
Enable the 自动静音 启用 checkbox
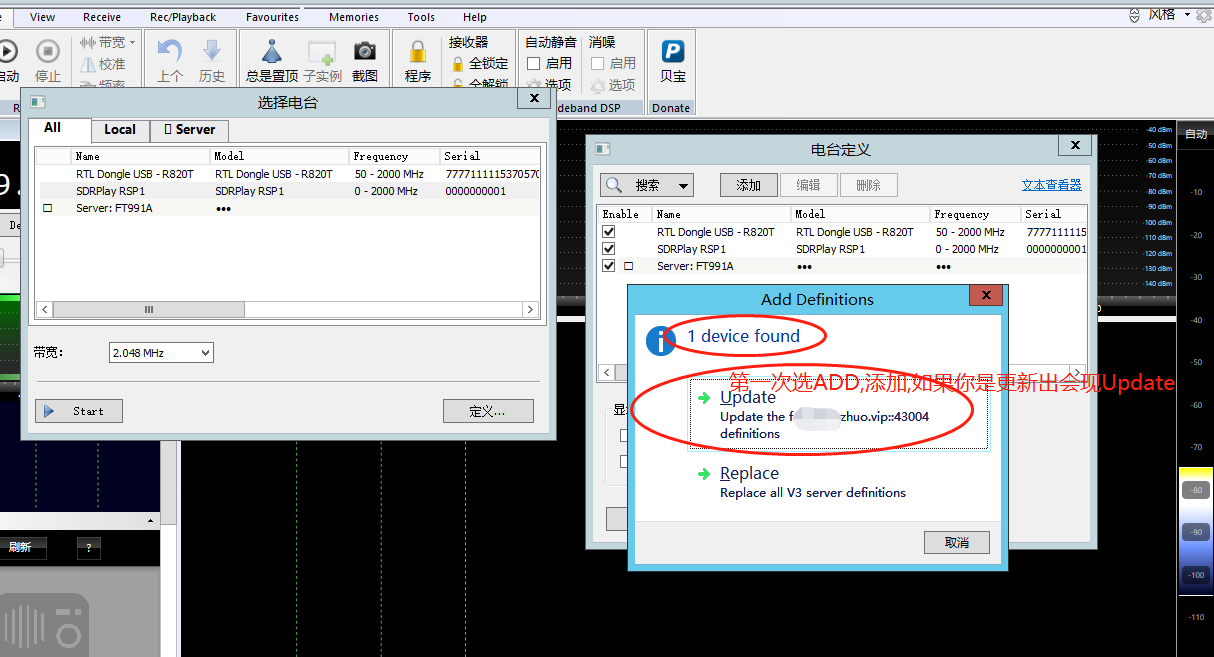(534, 64)
